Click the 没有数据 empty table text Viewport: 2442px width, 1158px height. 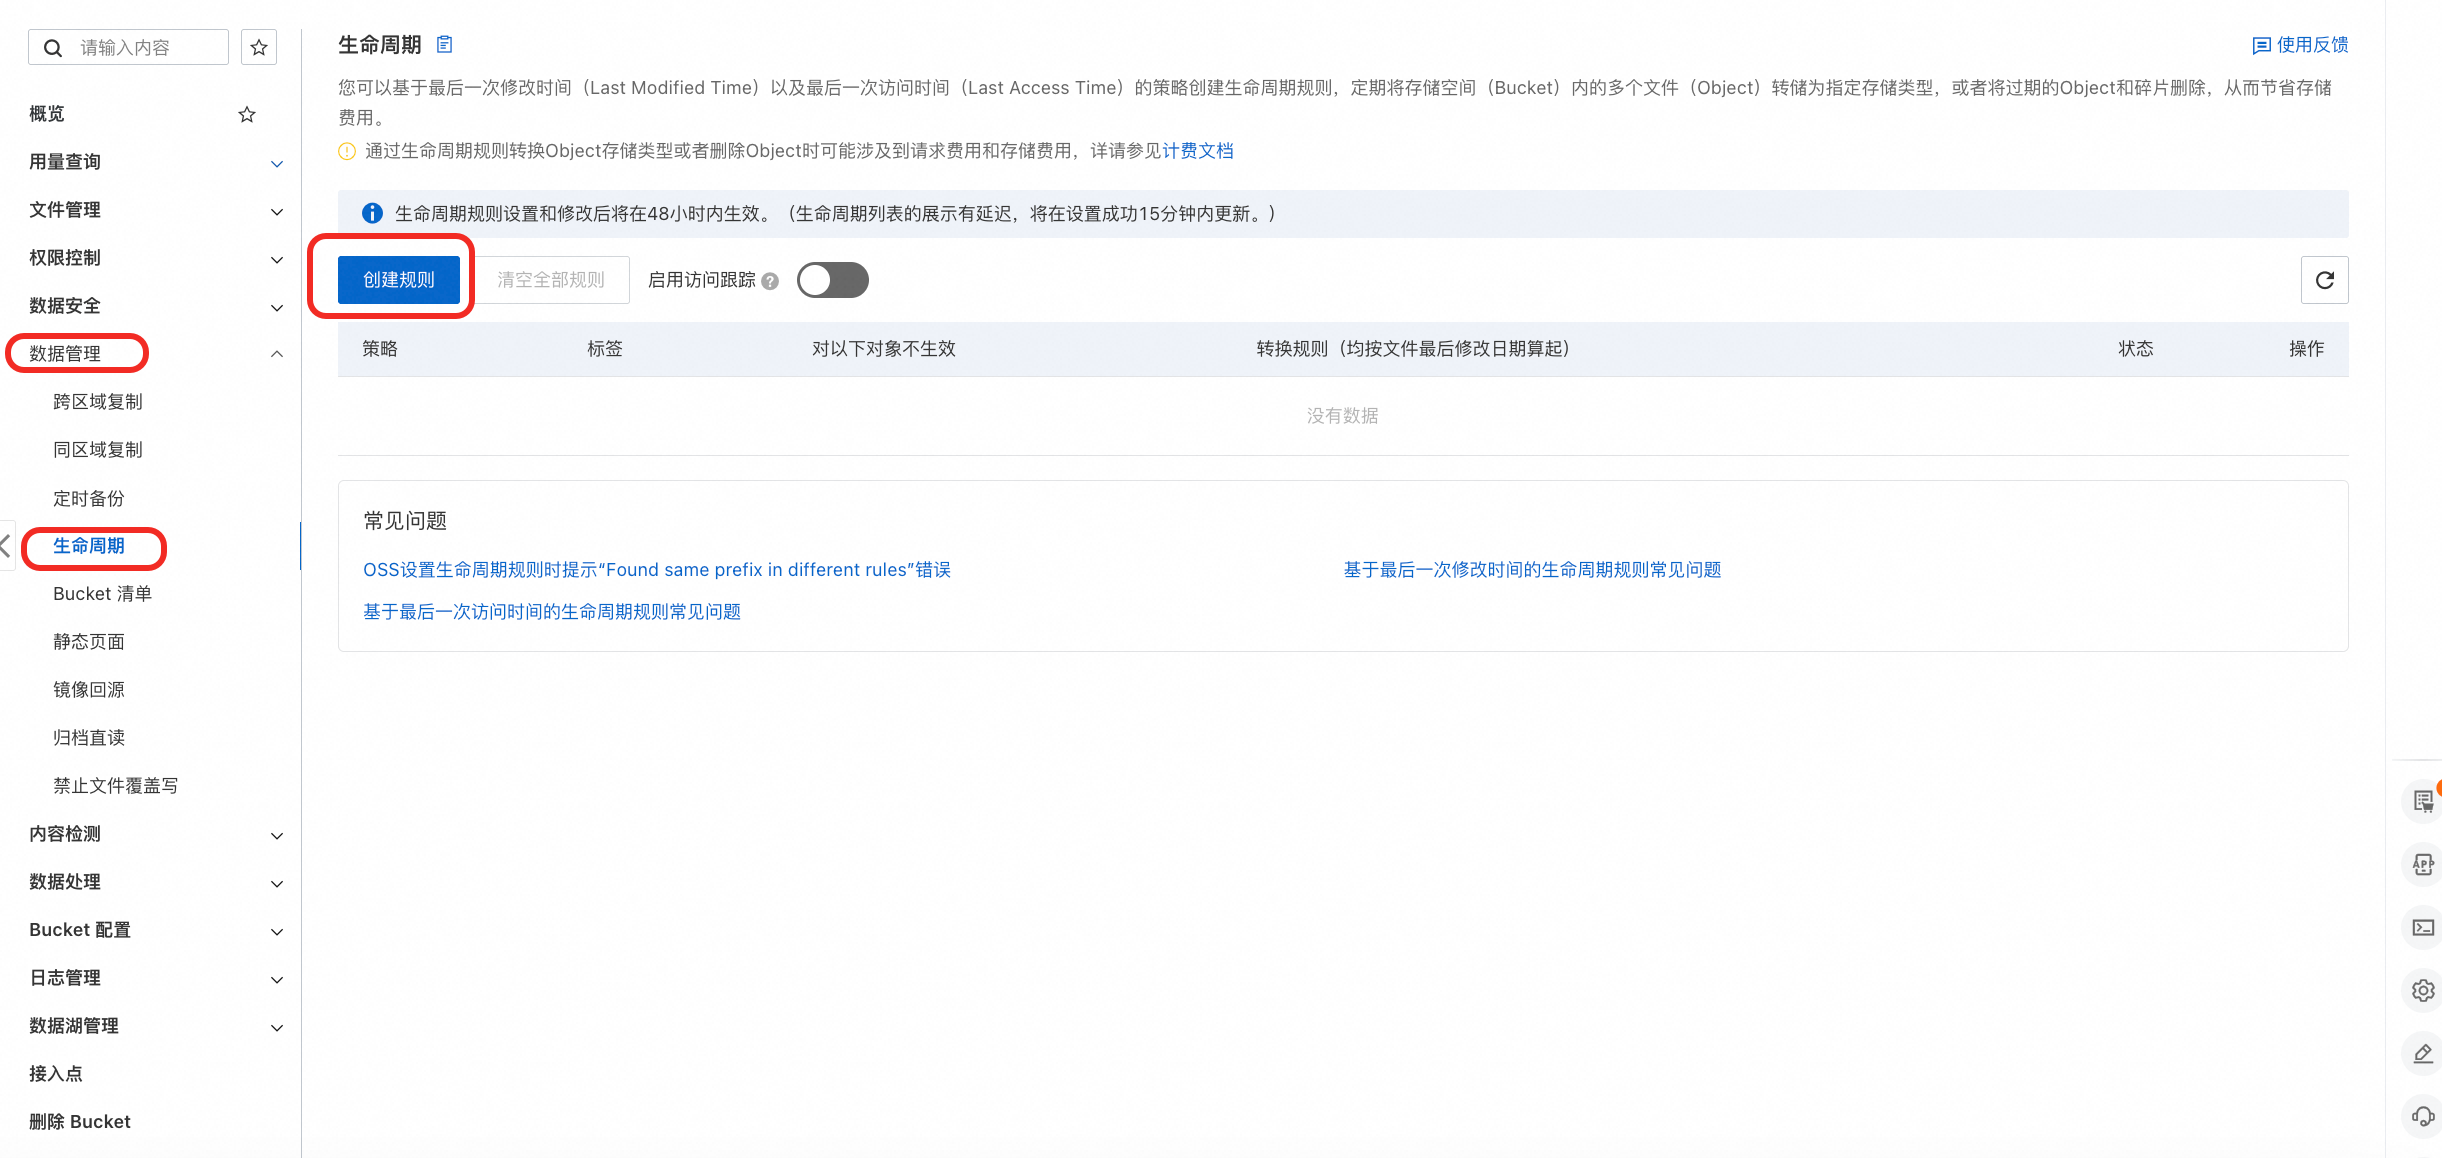click(x=1343, y=416)
